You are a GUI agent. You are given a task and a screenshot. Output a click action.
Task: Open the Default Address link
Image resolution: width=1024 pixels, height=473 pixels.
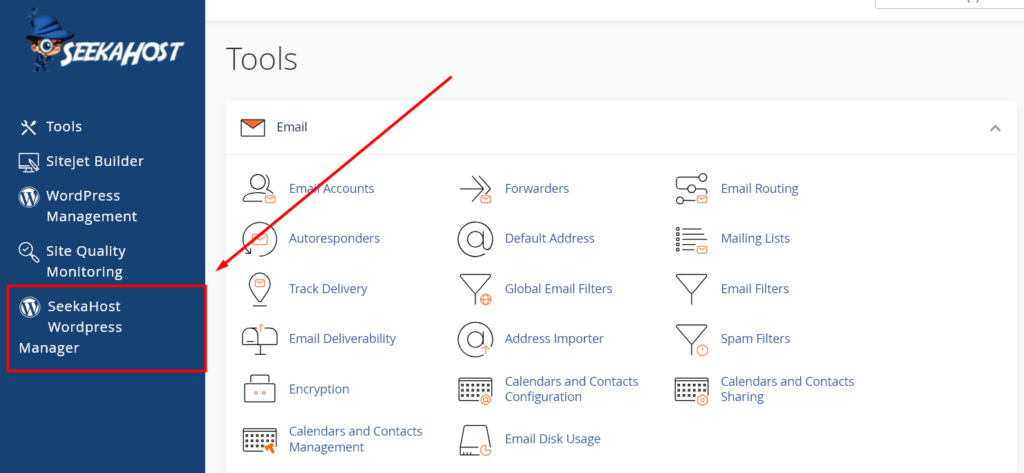pyautogui.click(x=550, y=238)
